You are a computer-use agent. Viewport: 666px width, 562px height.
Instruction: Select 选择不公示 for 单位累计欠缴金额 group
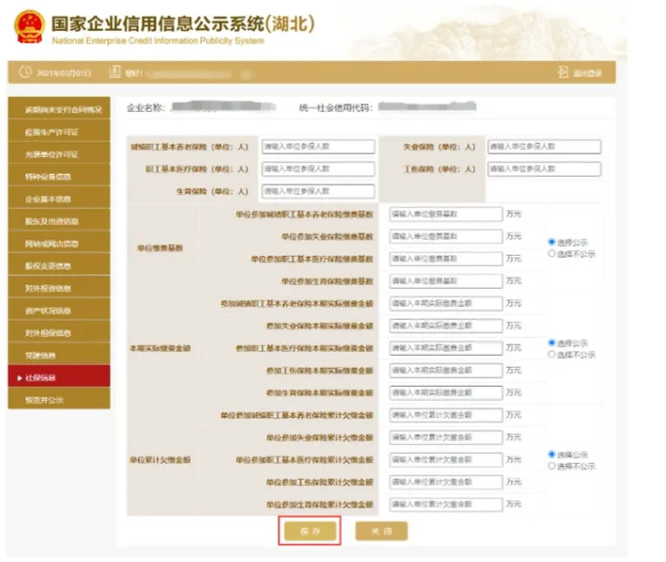click(x=552, y=466)
